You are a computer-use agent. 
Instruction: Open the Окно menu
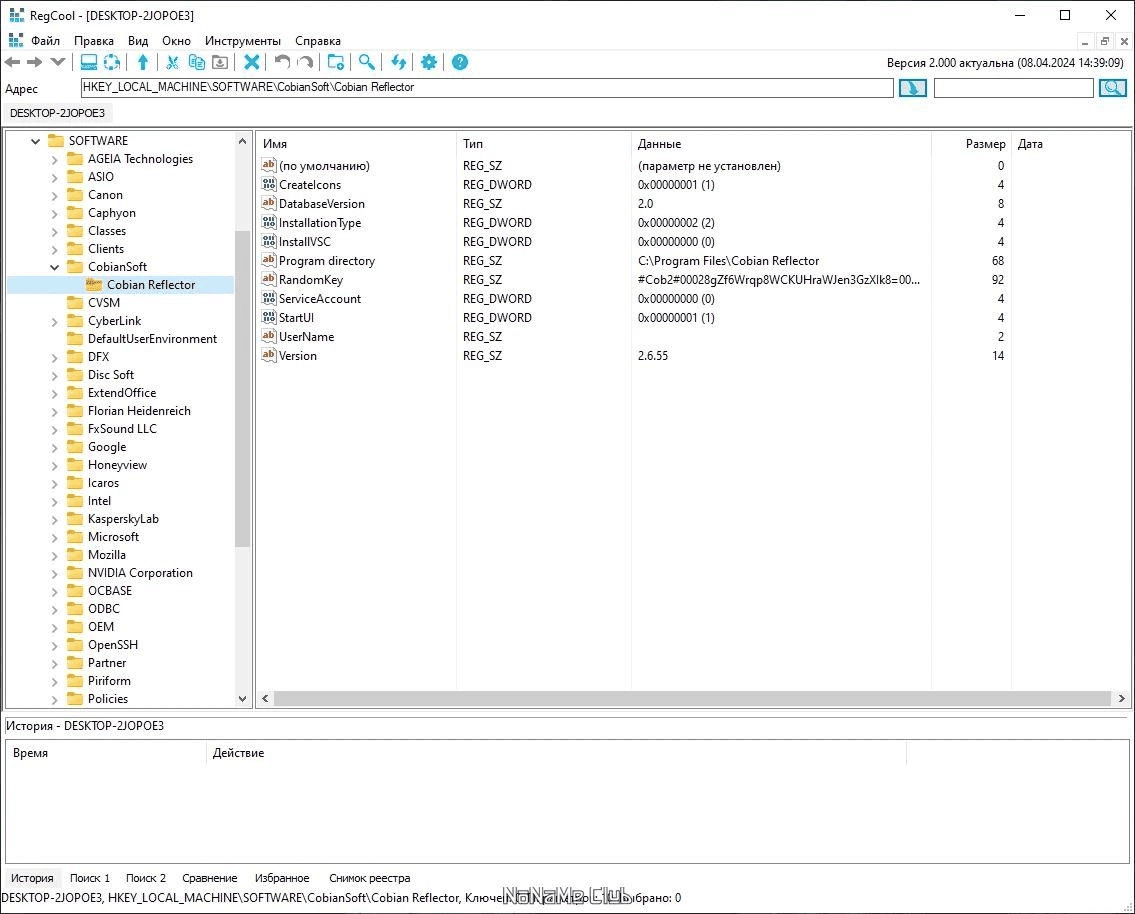177,41
